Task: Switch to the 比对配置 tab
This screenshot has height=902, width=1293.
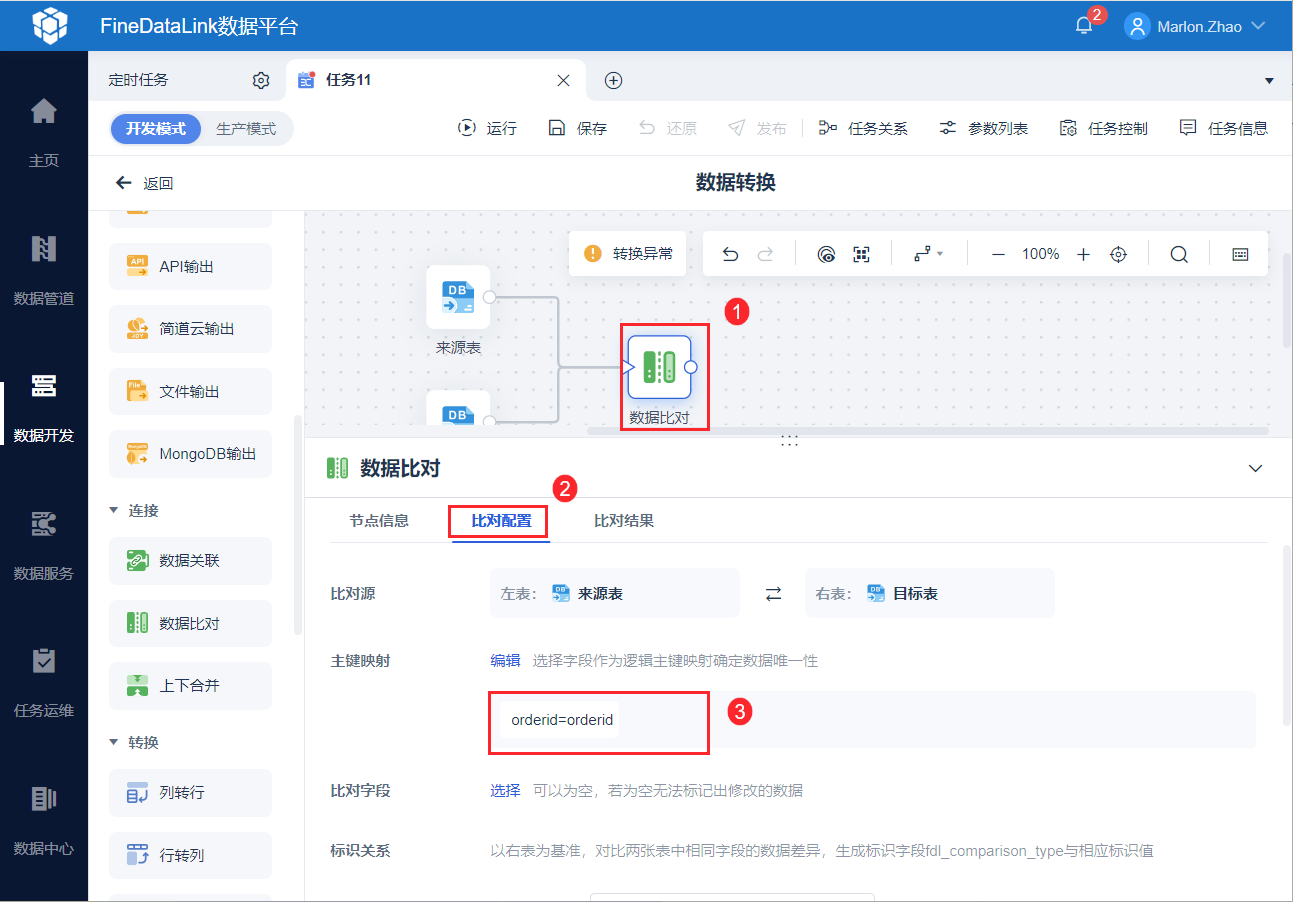Action: 501,521
